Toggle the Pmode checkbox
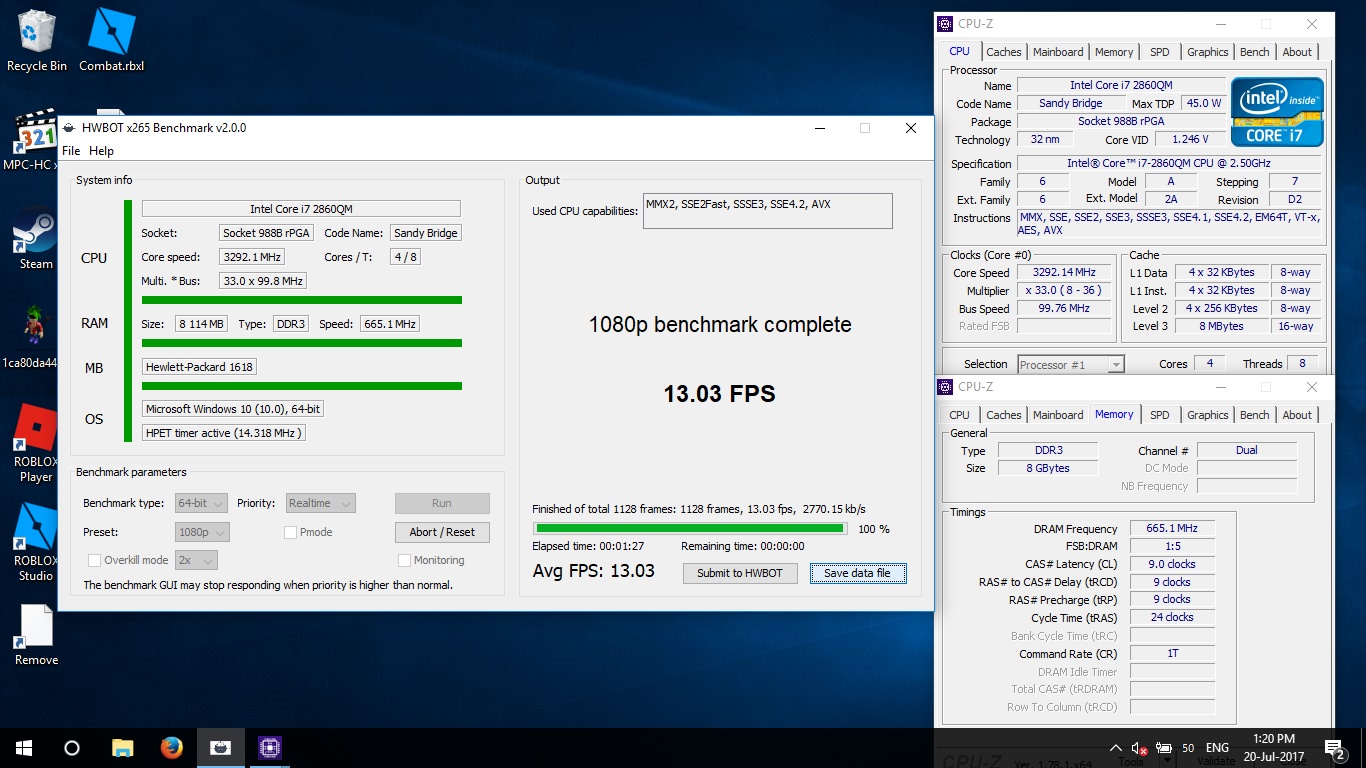Image resolution: width=1366 pixels, height=768 pixels. click(x=290, y=532)
